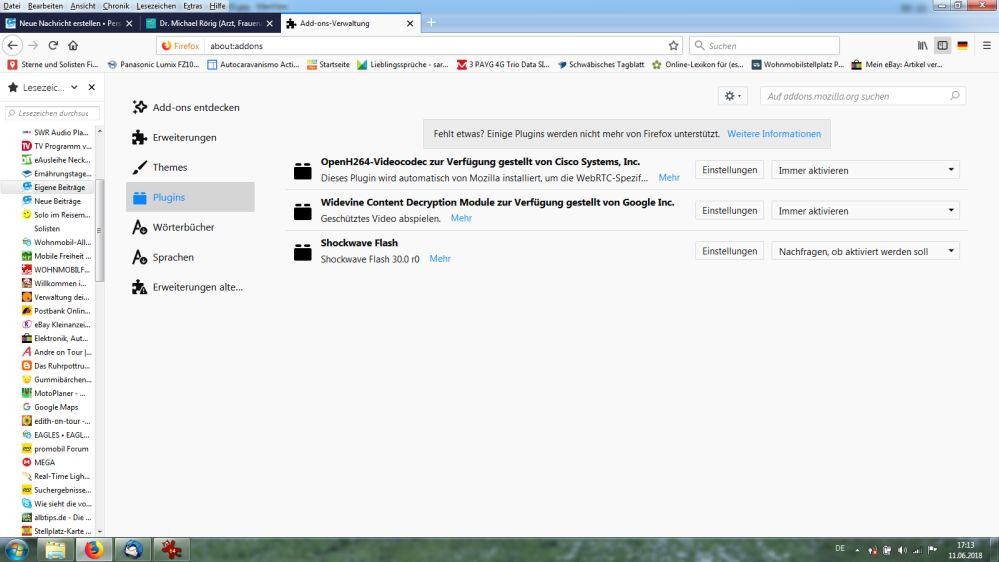Open Einstellungen for Widevine plugin
The image size is (999, 562).
729,211
